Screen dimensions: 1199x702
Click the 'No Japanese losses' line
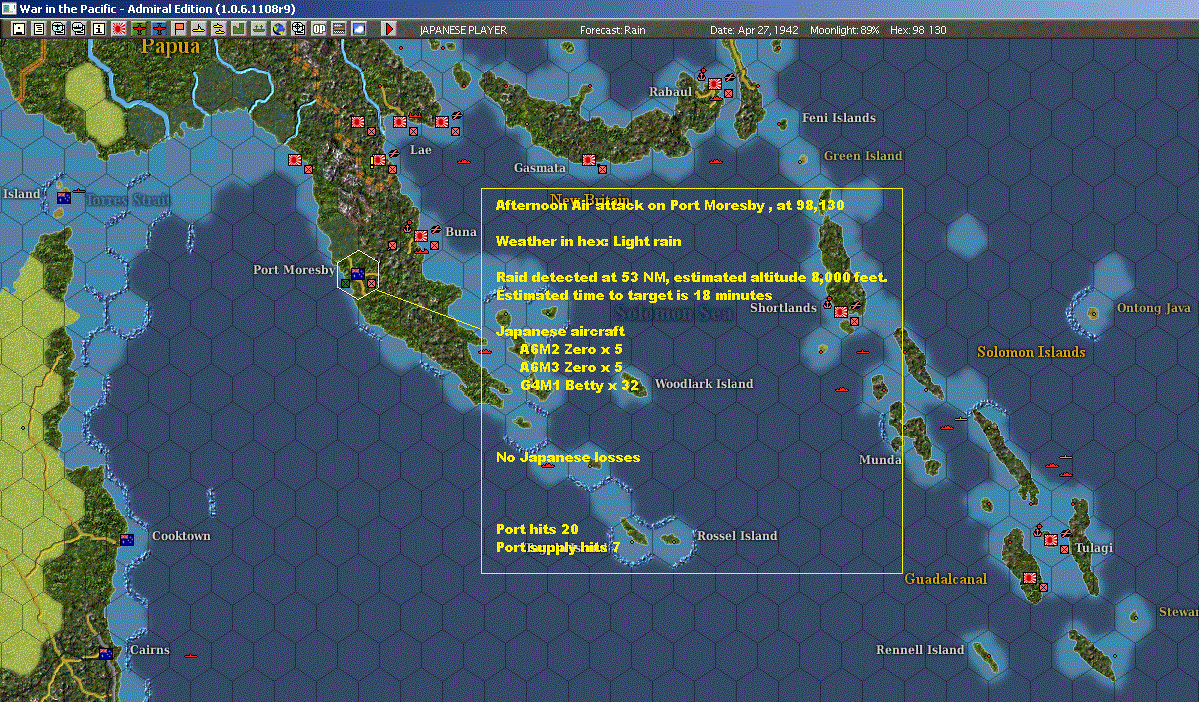pyautogui.click(x=567, y=457)
